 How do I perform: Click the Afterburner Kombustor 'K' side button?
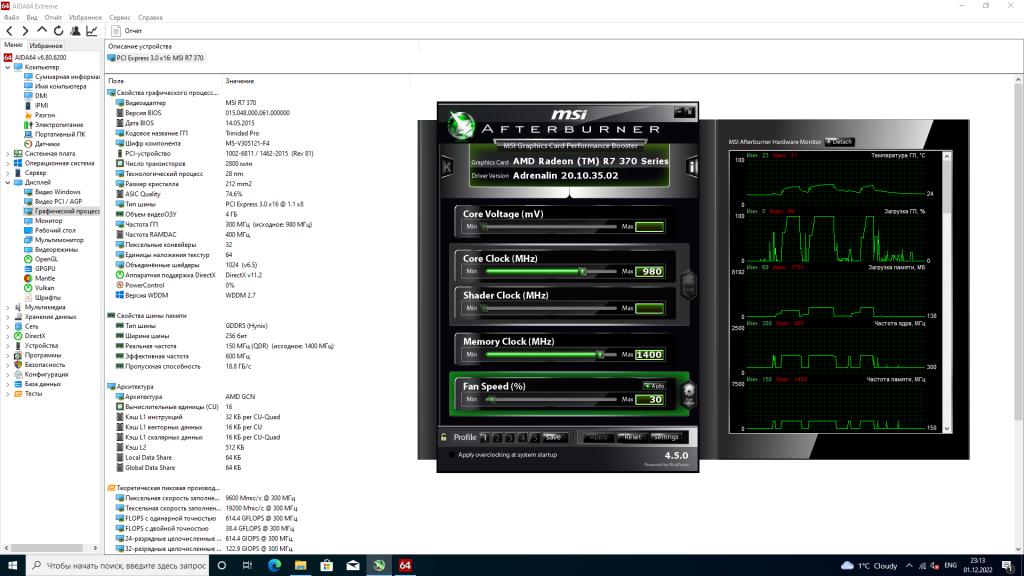click(447, 166)
